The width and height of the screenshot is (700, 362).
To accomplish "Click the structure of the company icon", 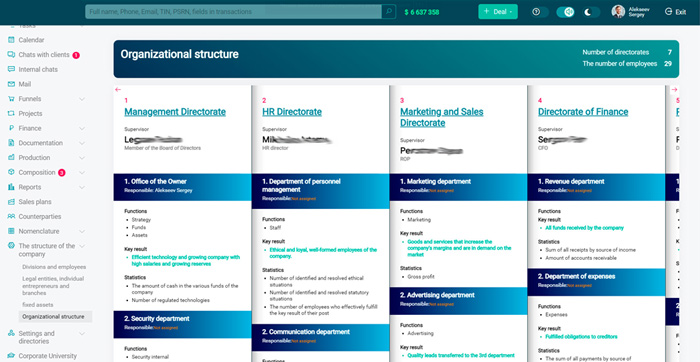I will pyautogui.click(x=11, y=246).
